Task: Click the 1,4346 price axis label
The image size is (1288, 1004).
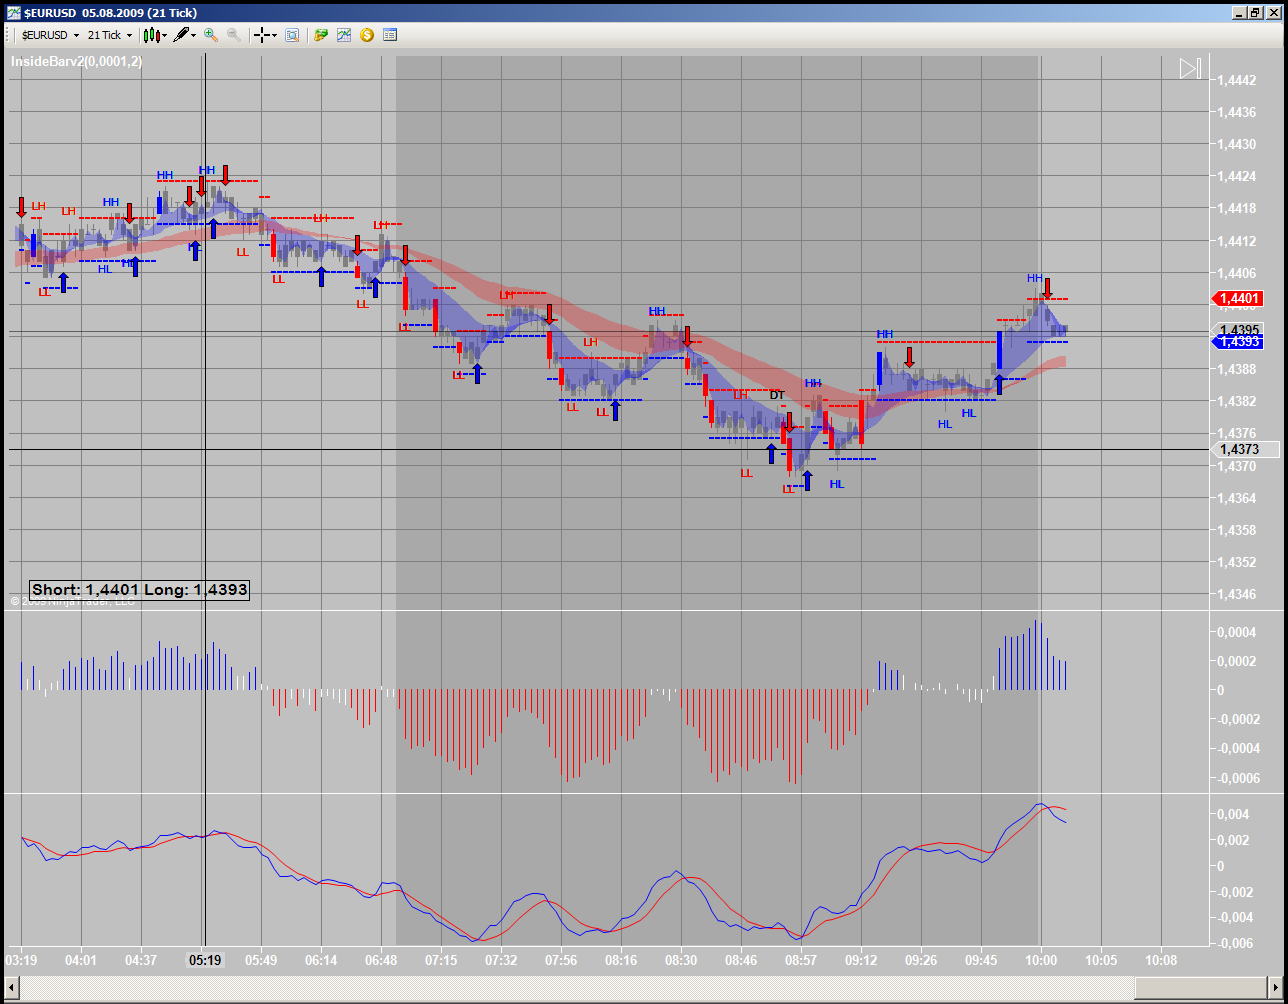Action: click(1238, 594)
